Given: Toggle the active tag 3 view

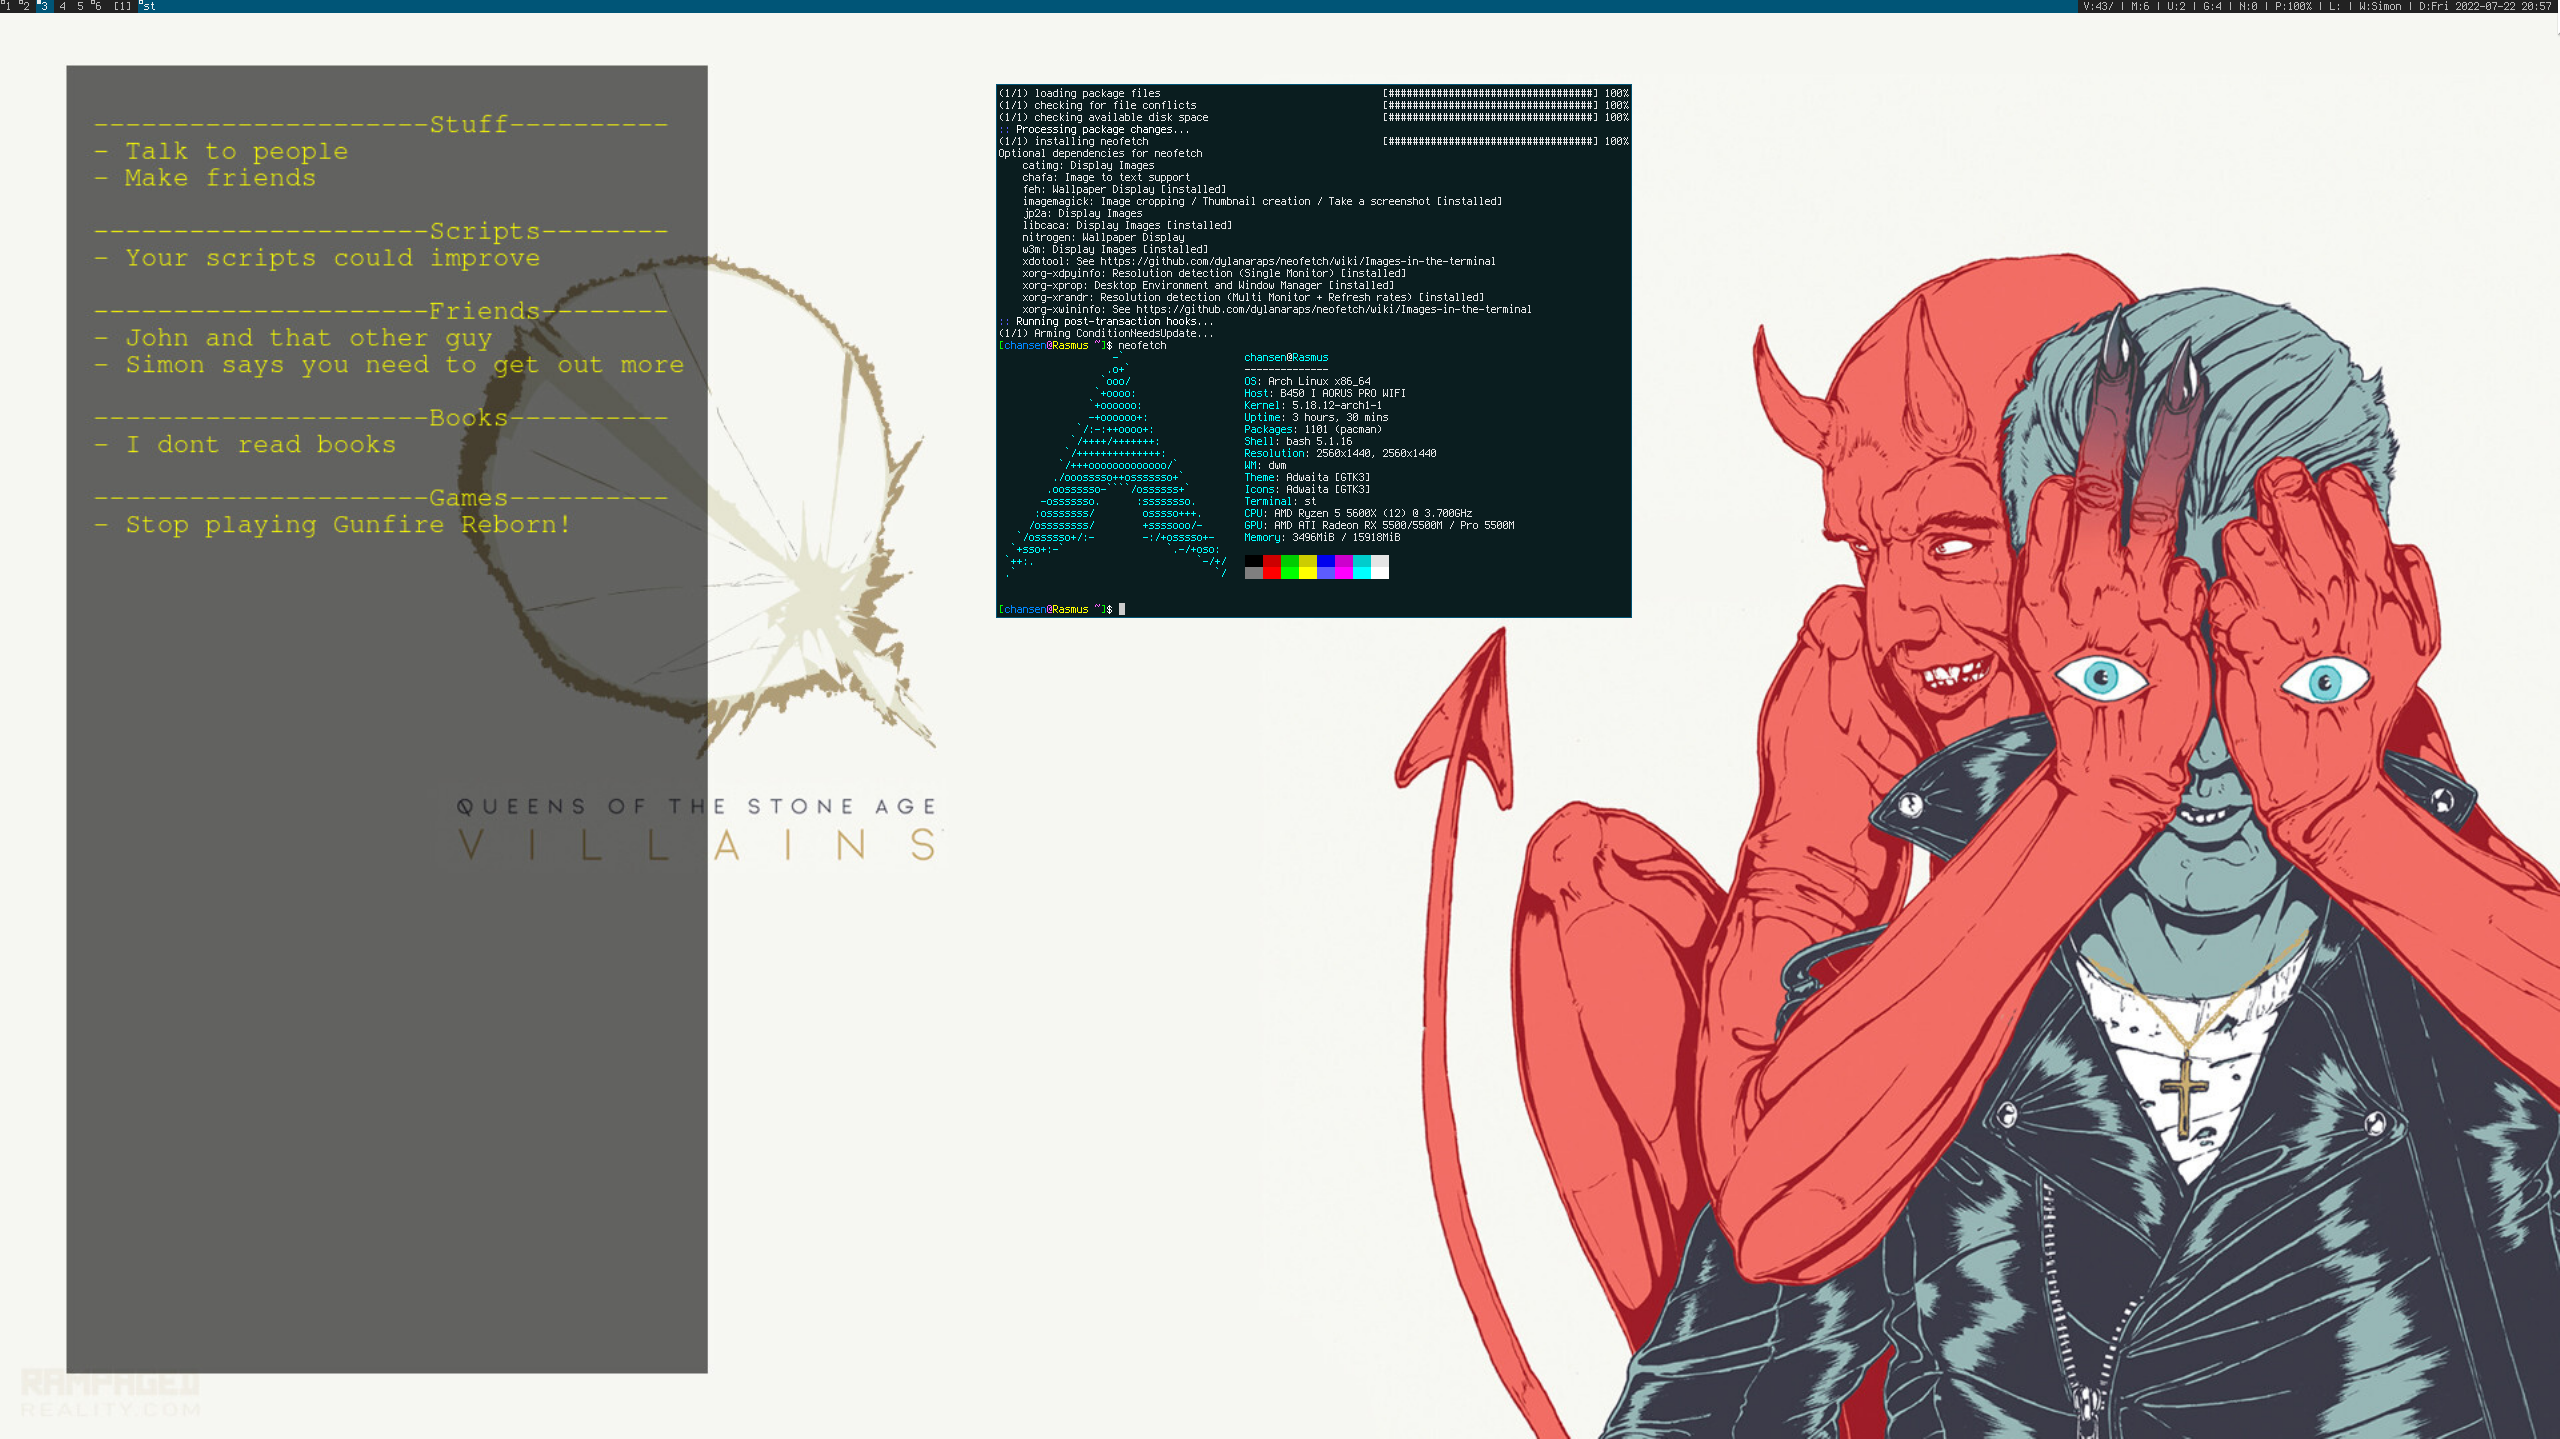Looking at the screenshot, I should click(x=44, y=6).
